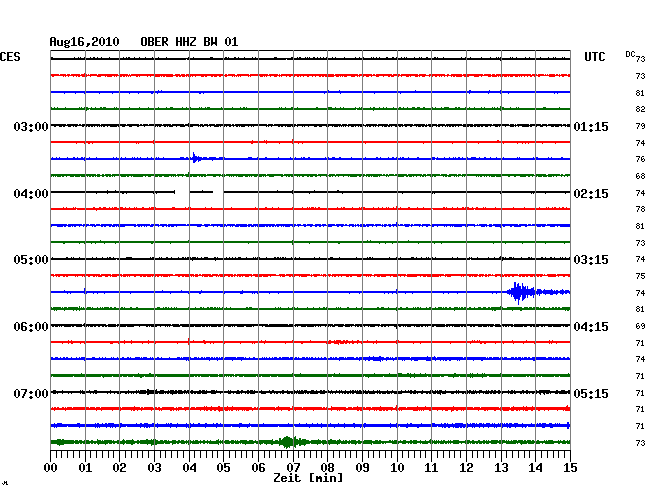Select minute tick label 09

362,468
